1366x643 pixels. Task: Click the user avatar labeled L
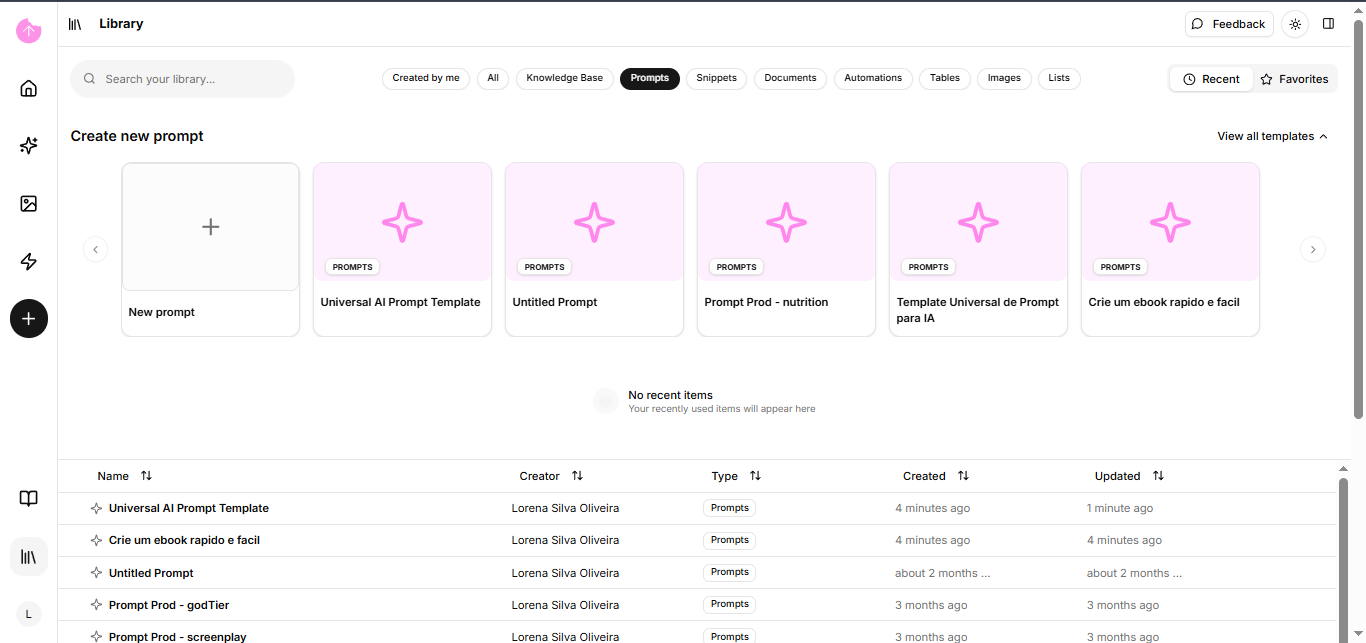pos(28,614)
